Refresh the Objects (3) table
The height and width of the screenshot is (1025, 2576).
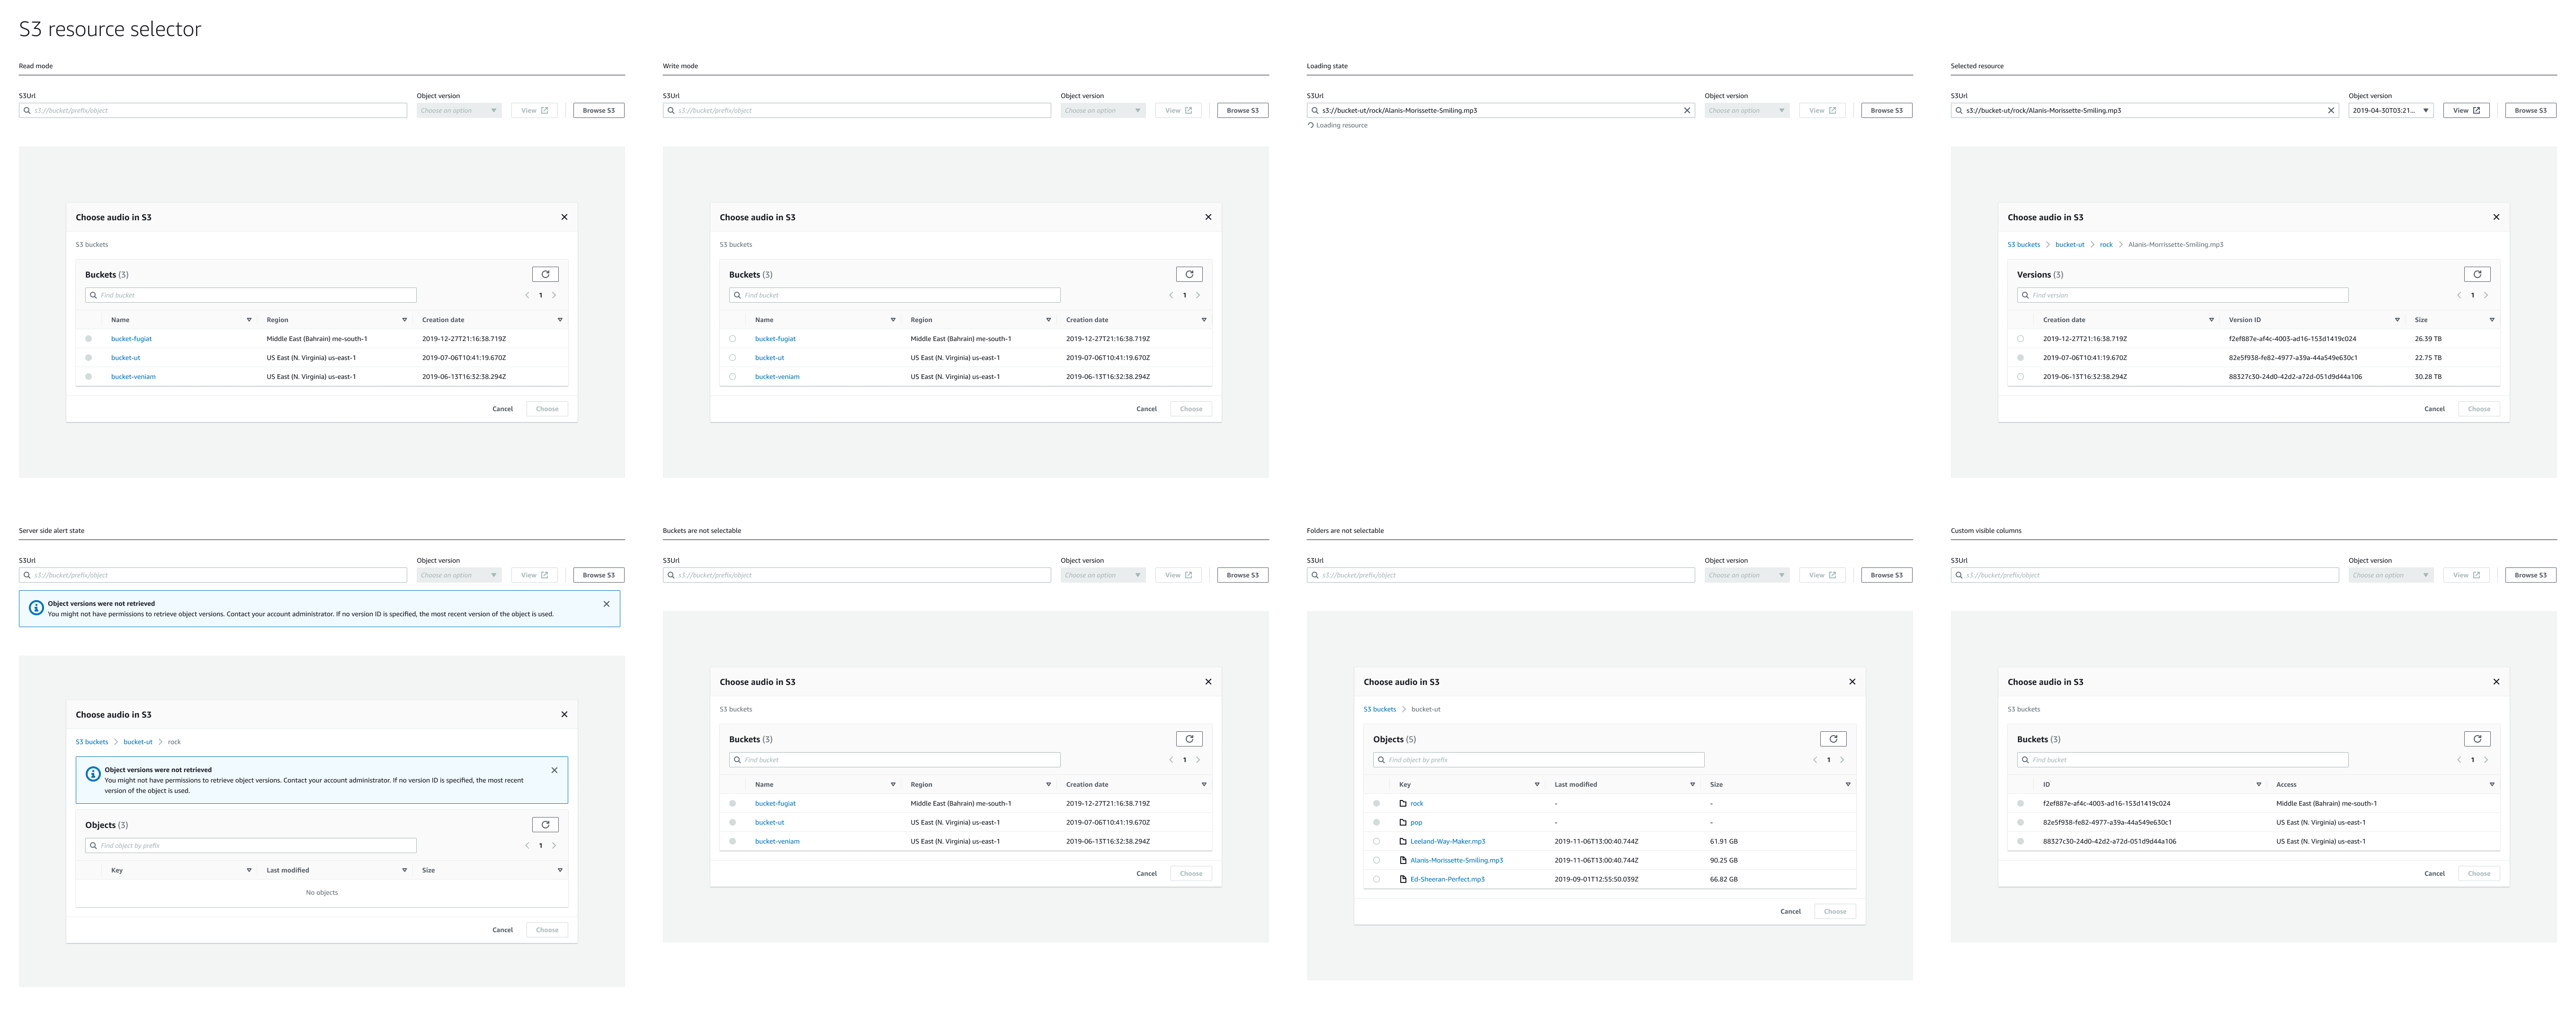[545, 825]
